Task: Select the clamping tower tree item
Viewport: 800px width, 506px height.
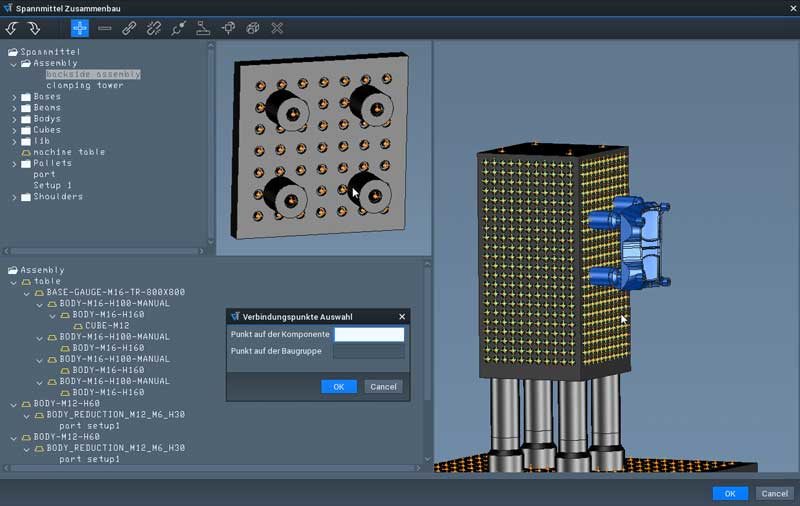Action: click(84, 85)
